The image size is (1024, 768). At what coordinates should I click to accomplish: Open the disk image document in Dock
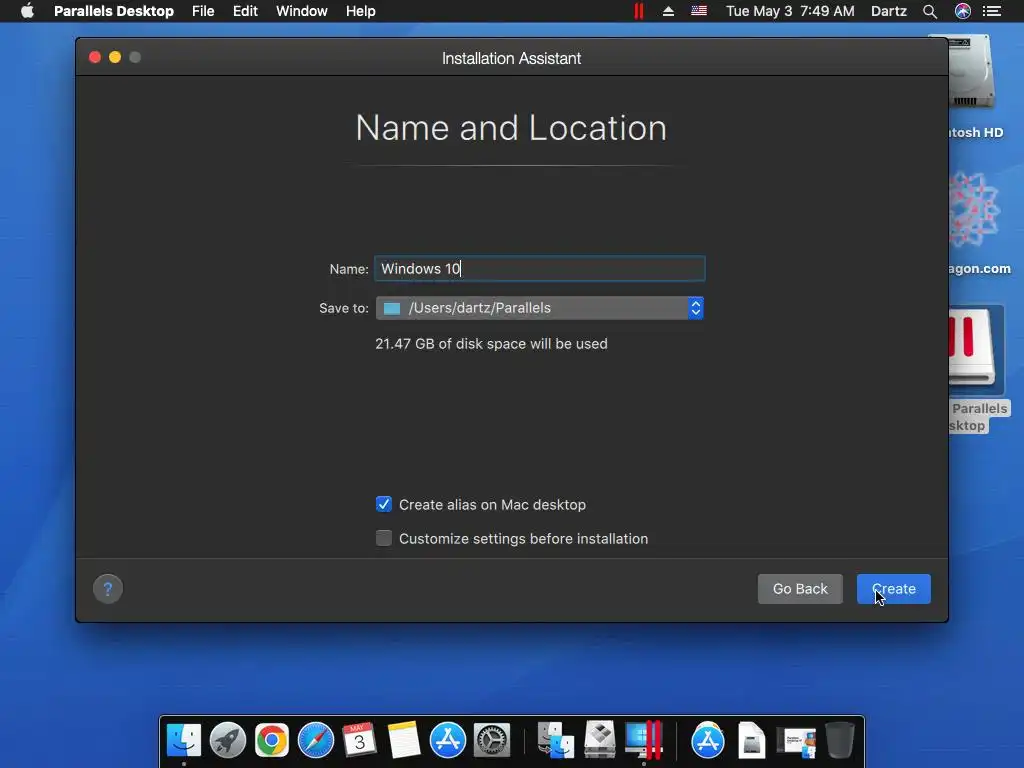coord(752,740)
